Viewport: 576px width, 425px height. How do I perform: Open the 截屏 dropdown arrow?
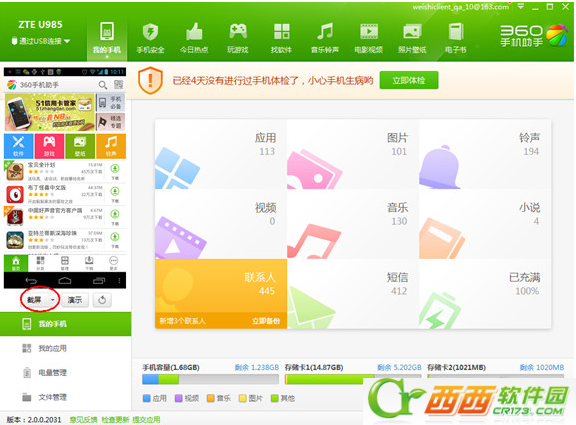pyautogui.click(x=53, y=300)
